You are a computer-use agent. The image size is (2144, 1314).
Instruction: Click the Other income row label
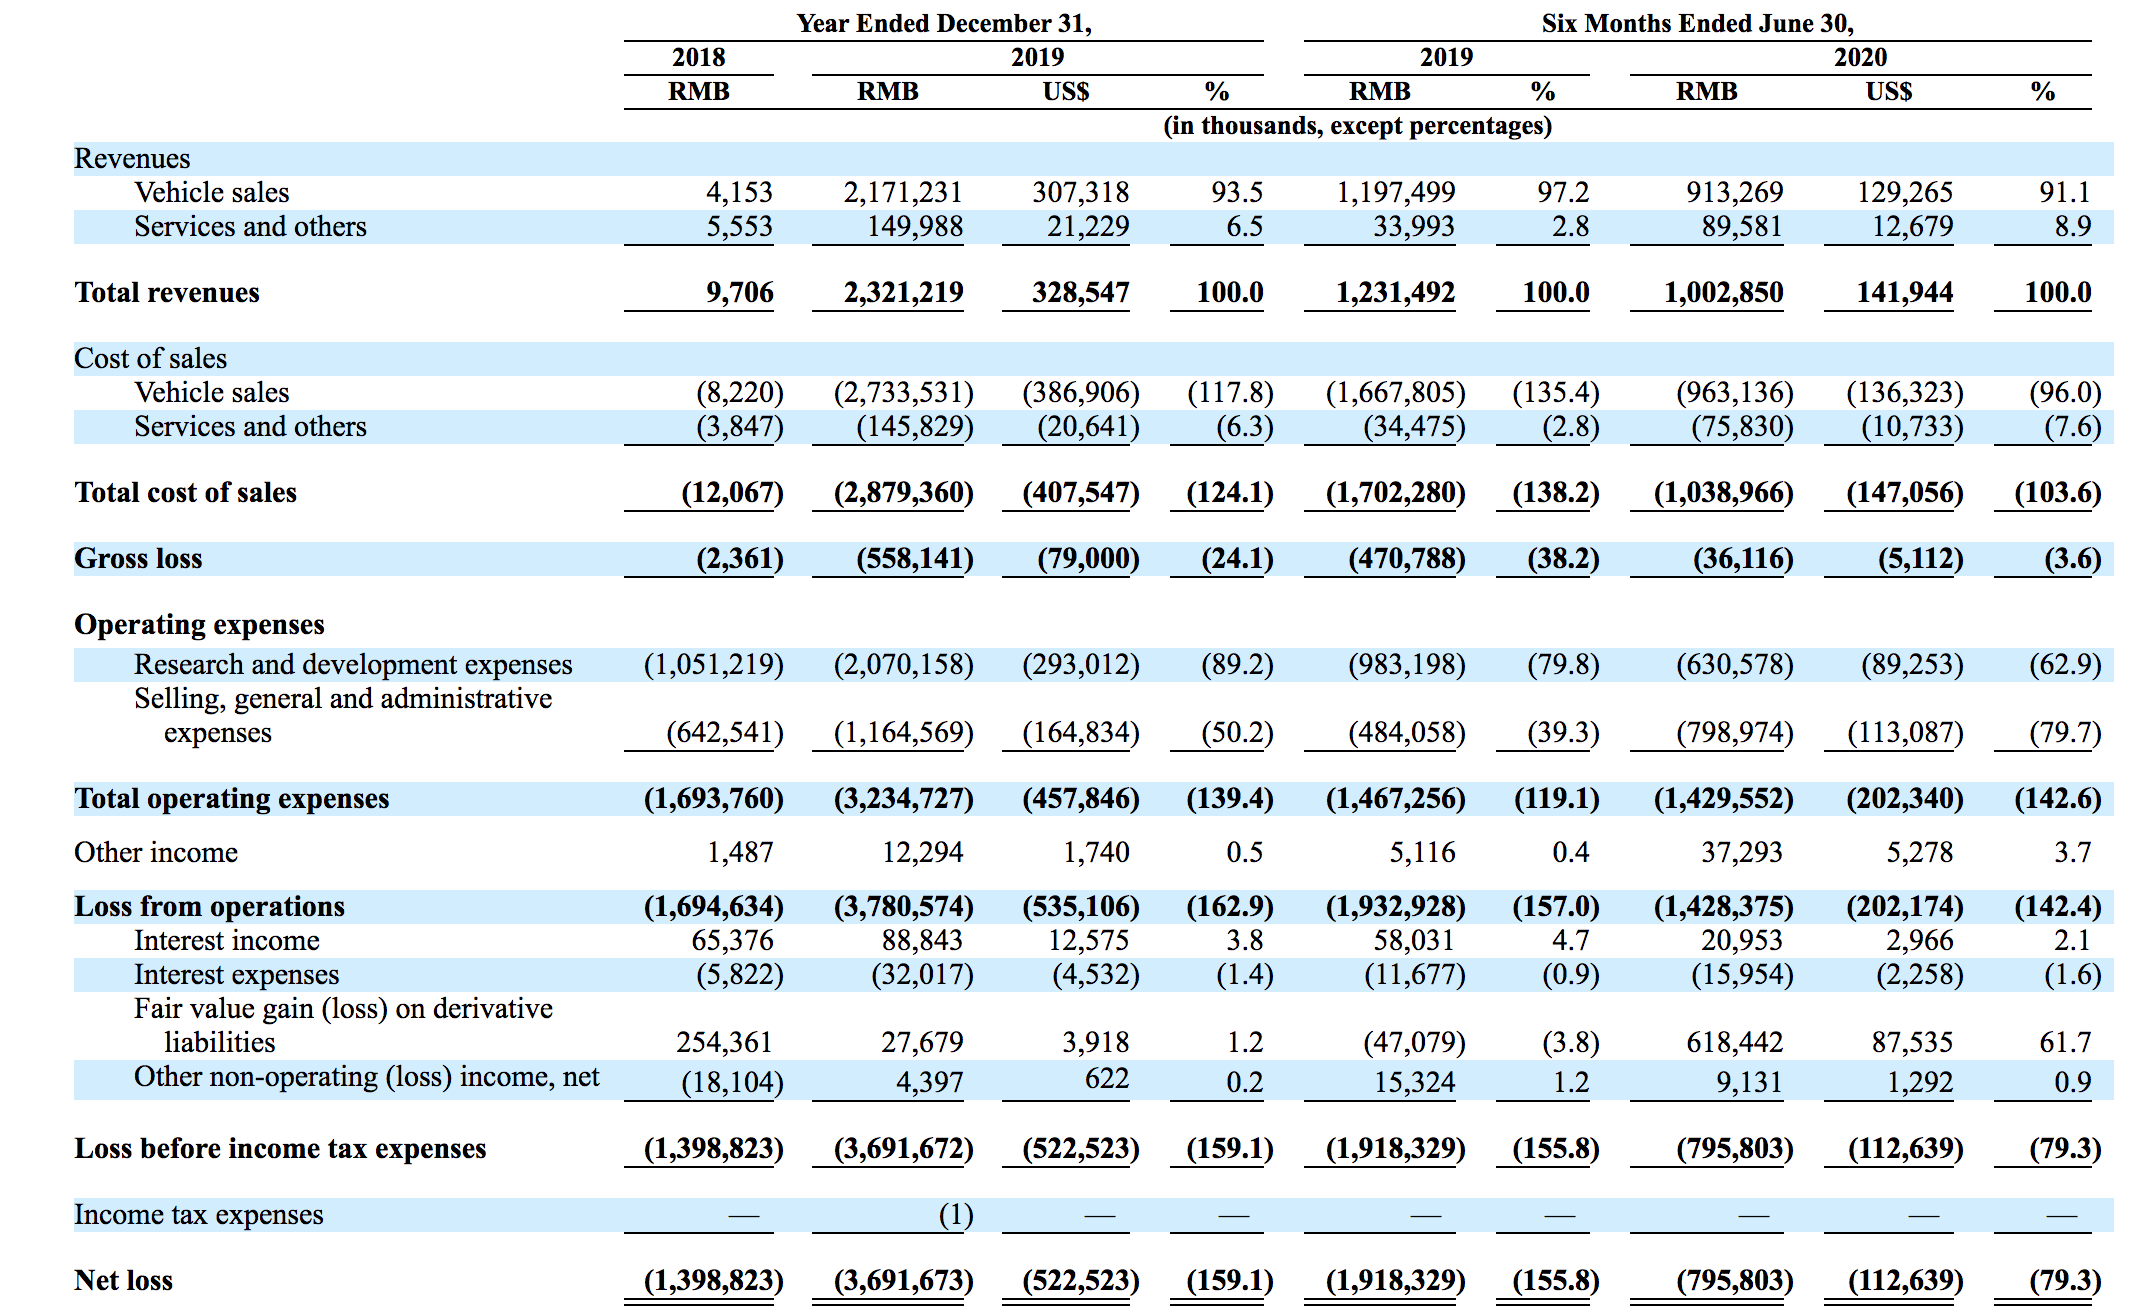coord(156,852)
